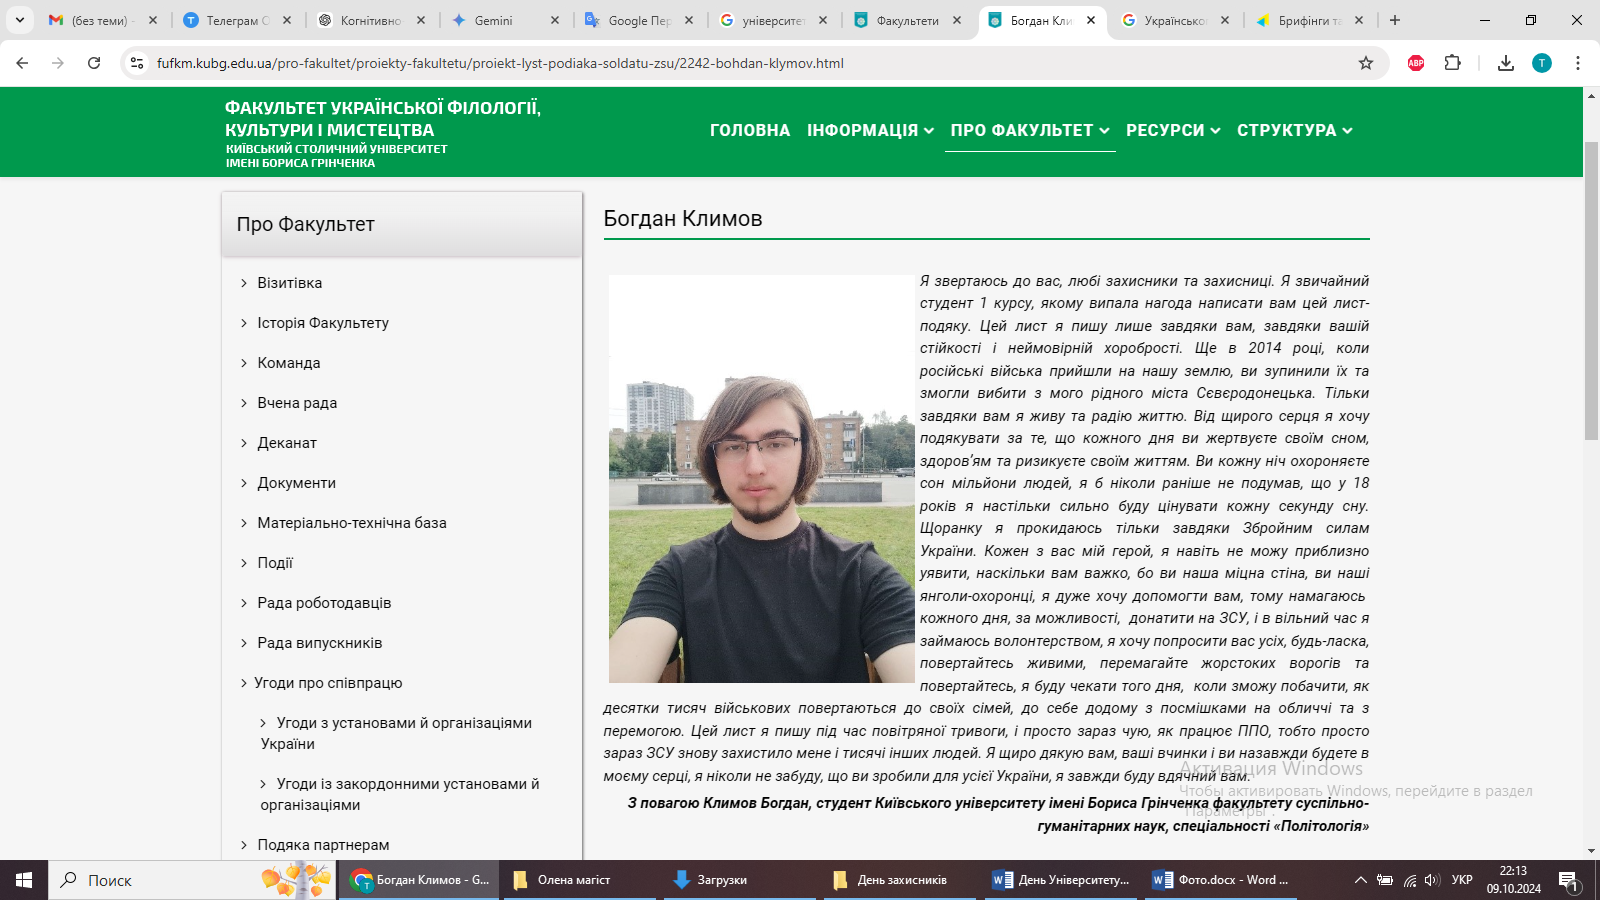The image size is (1600, 900).
Task: Open the new tab plus button
Action: point(1395,20)
